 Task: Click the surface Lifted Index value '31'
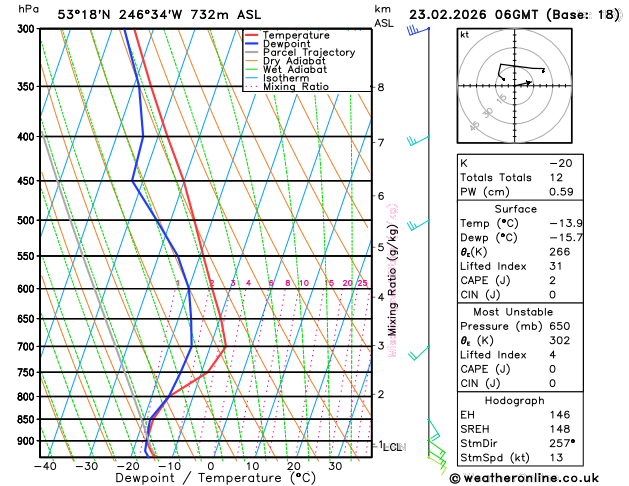556,266
